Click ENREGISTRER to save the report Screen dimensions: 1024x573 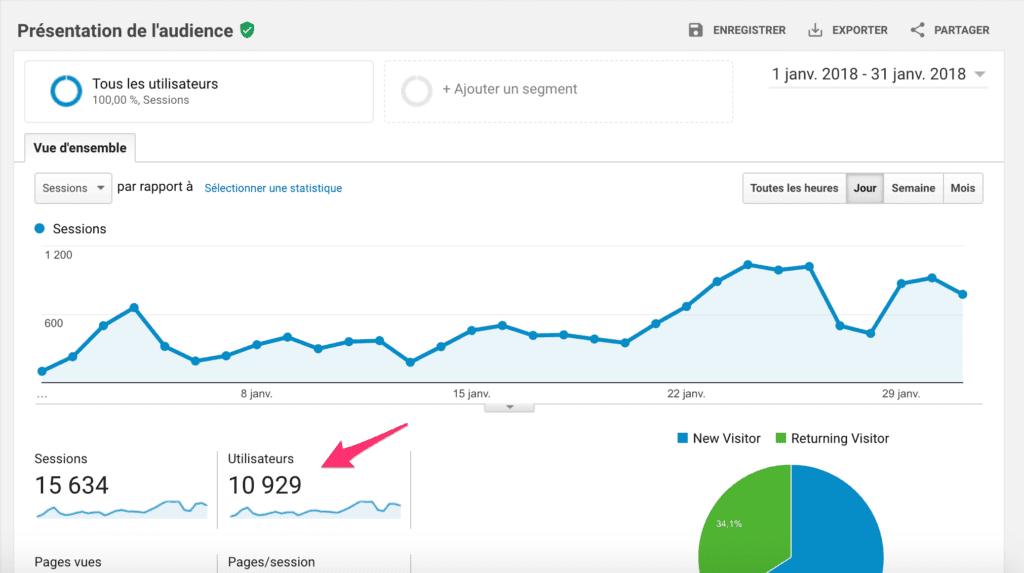pyautogui.click(x=749, y=30)
